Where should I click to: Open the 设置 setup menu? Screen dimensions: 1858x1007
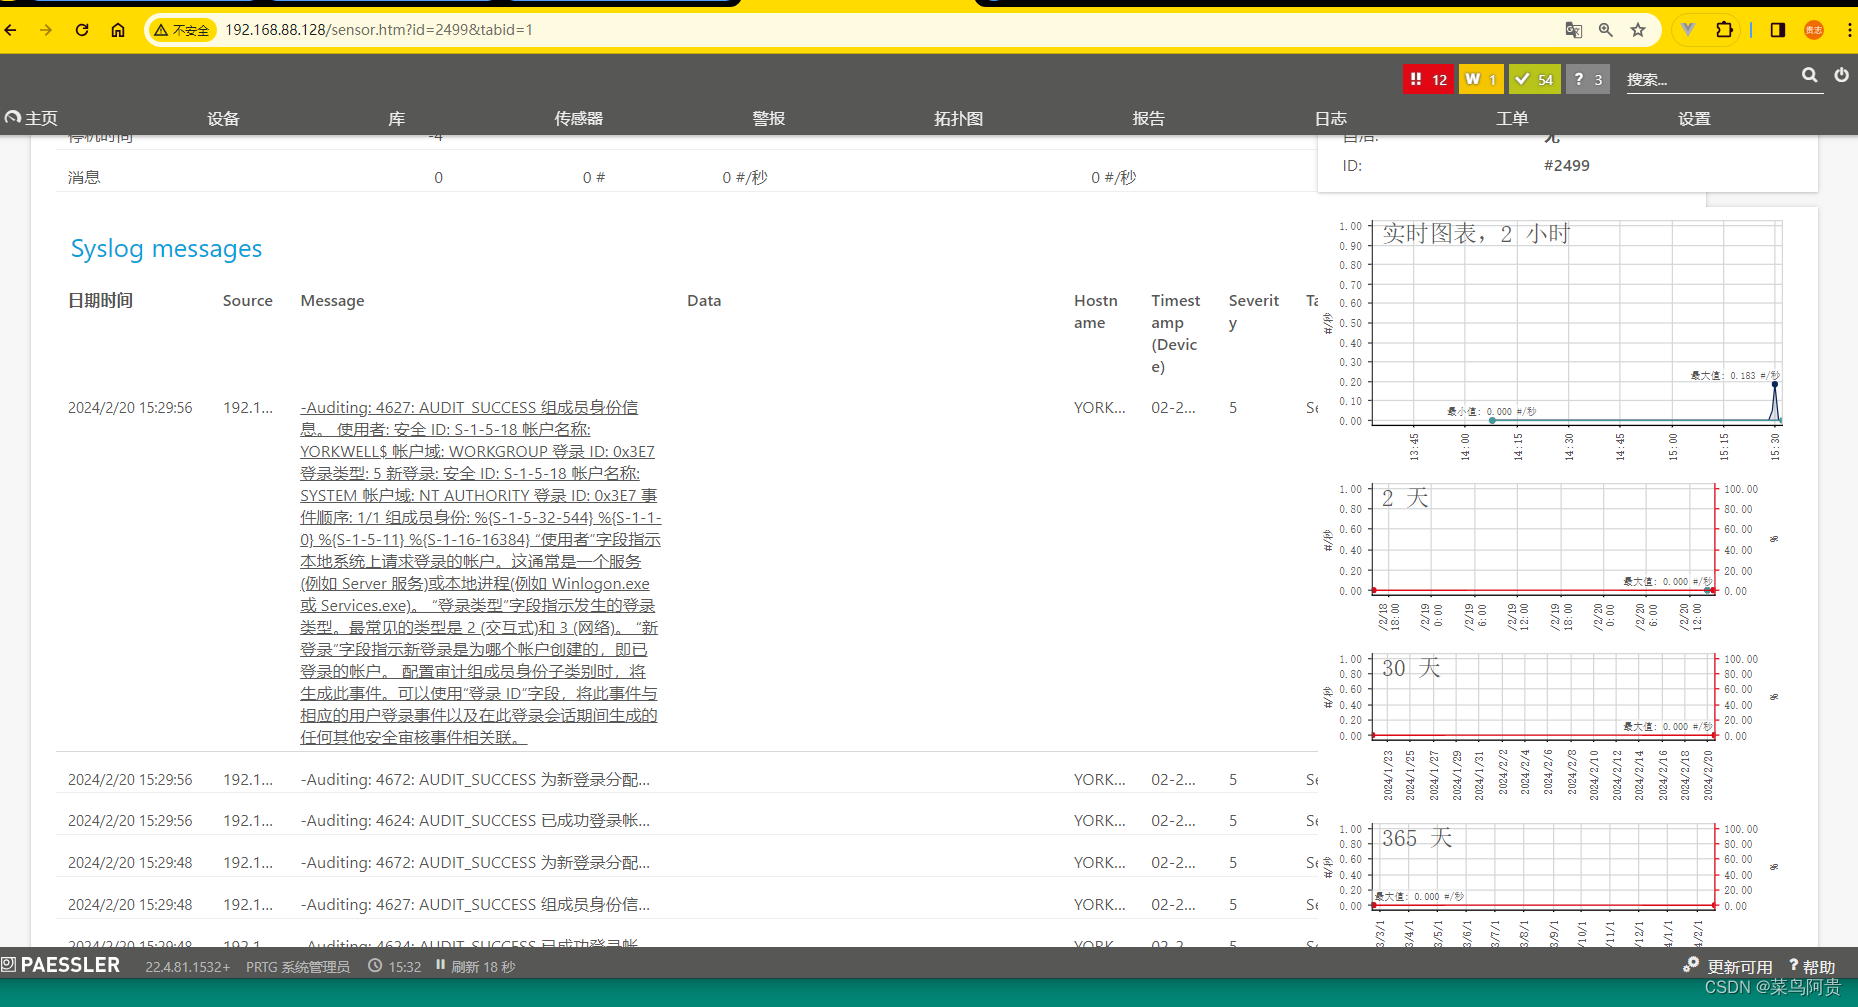(x=1694, y=118)
